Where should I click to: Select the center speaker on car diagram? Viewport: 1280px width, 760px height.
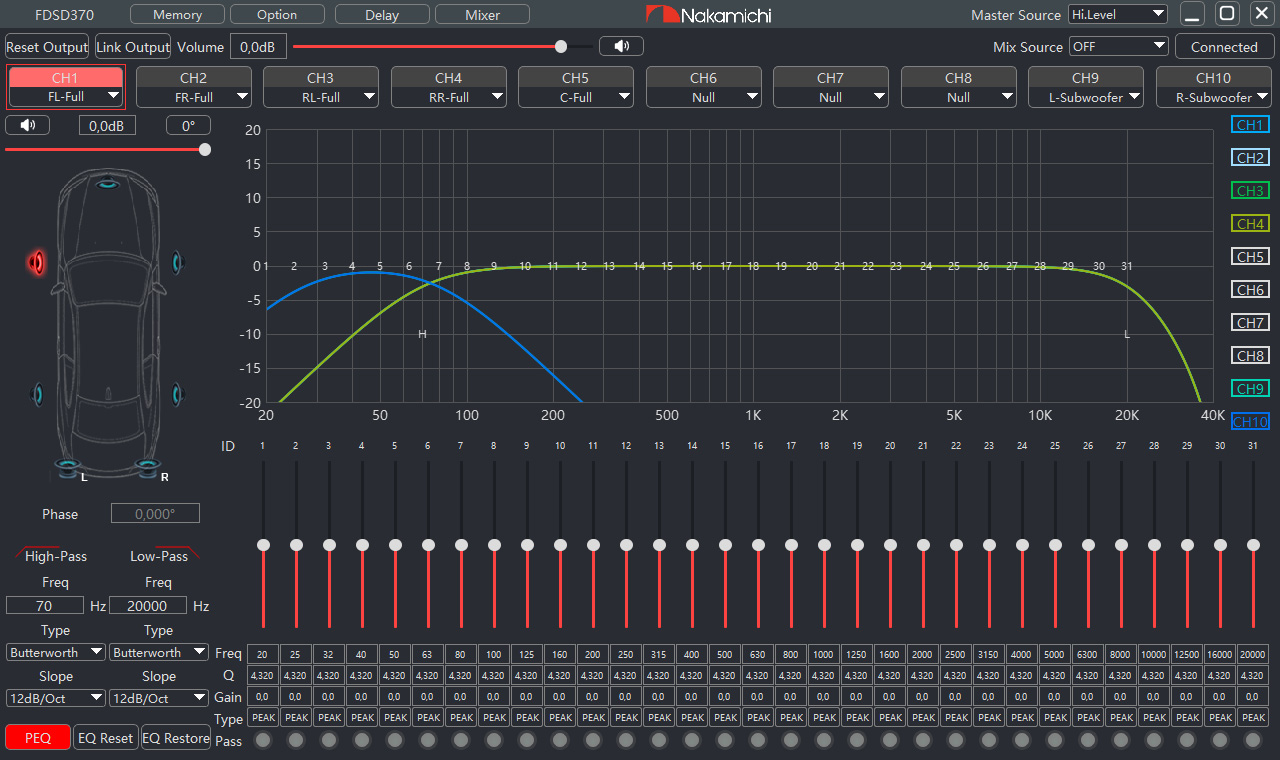pos(107,183)
